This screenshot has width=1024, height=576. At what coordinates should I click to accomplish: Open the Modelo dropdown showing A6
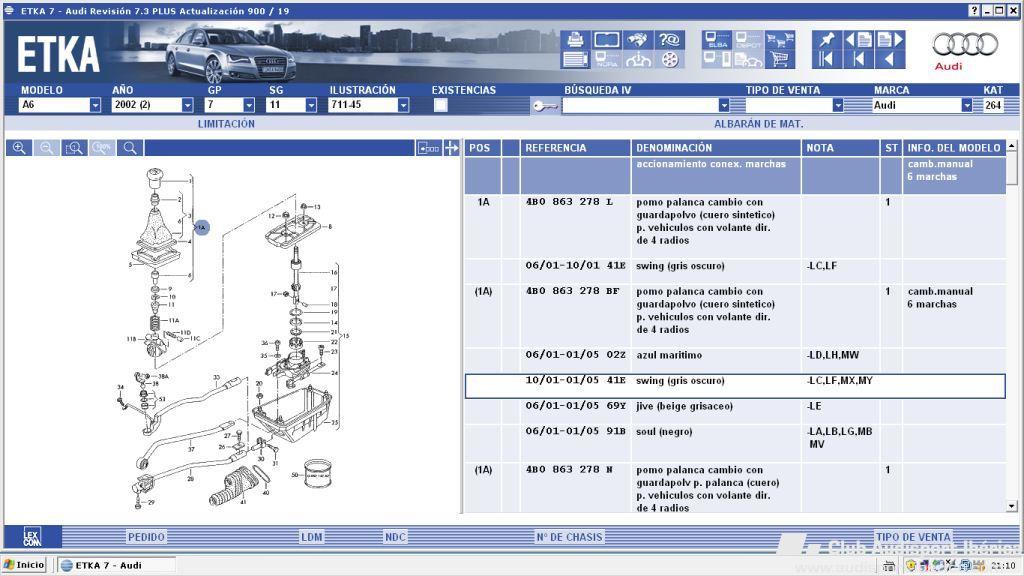pyautogui.click(x=95, y=105)
